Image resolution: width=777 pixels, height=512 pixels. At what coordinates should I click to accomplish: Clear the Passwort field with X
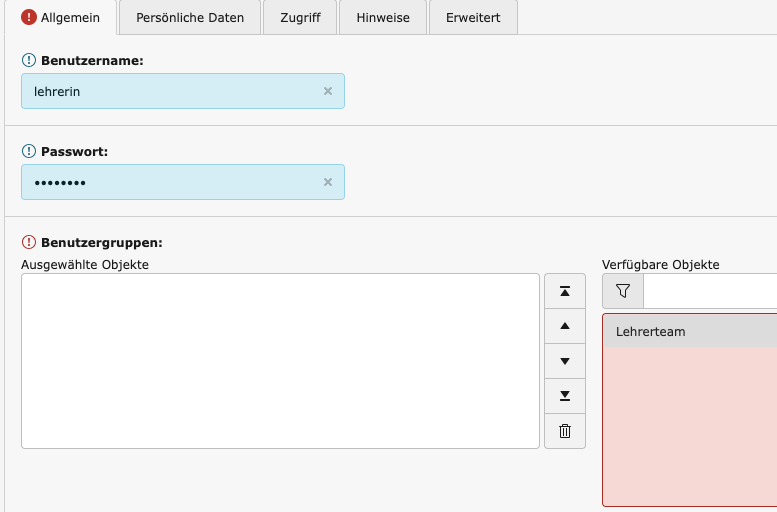(x=328, y=182)
